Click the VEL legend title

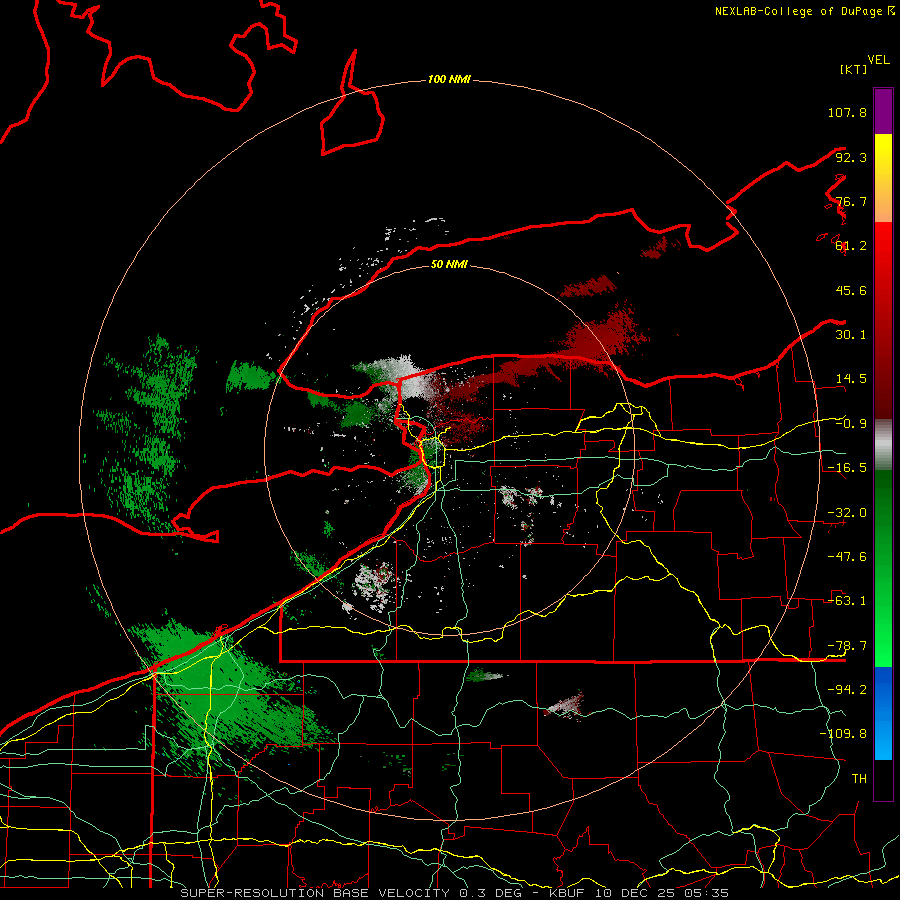[x=878, y=60]
